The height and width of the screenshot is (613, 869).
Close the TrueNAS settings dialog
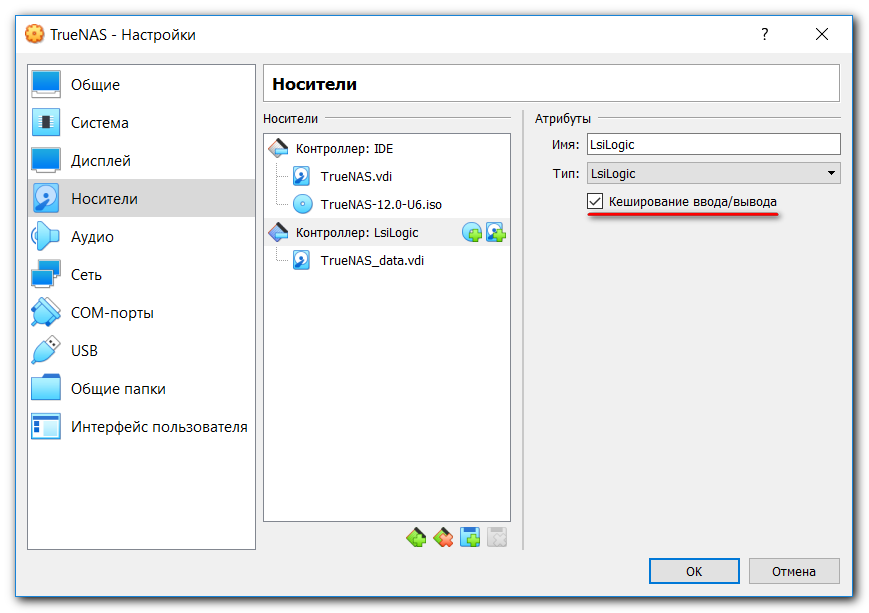point(822,34)
